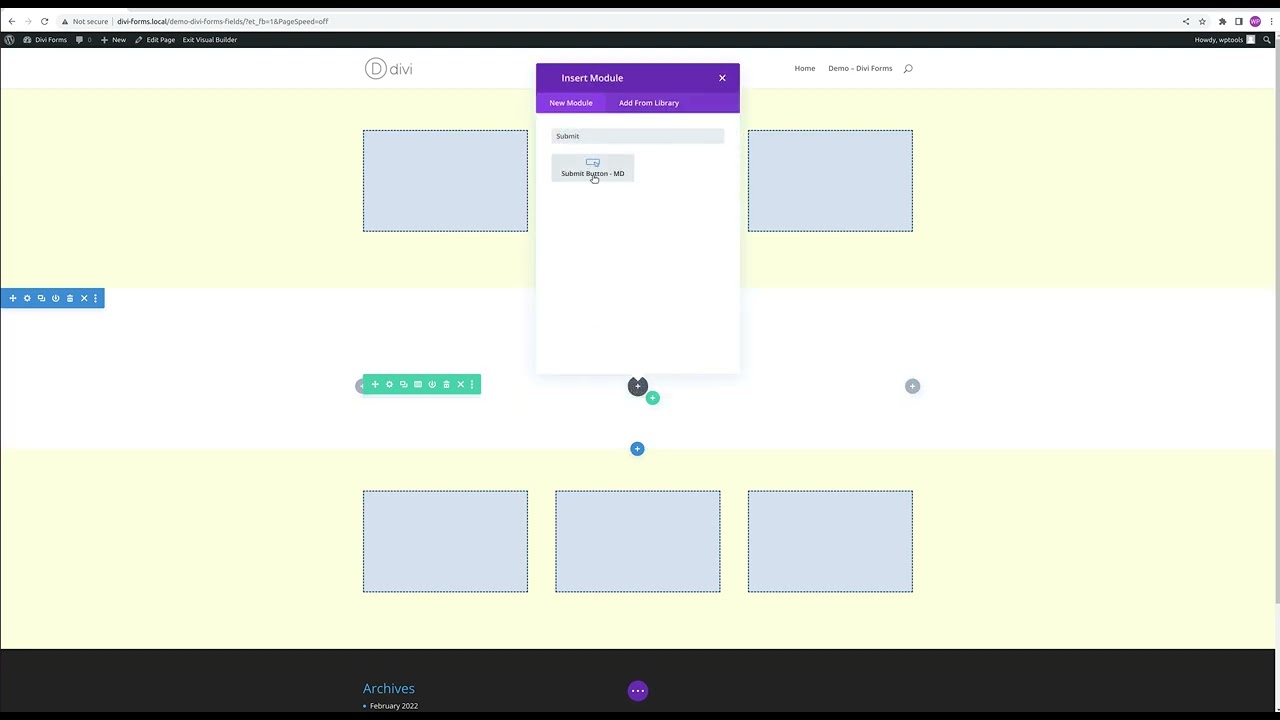Bookmark page with star icon
This screenshot has height=720, width=1280.
1201,21
